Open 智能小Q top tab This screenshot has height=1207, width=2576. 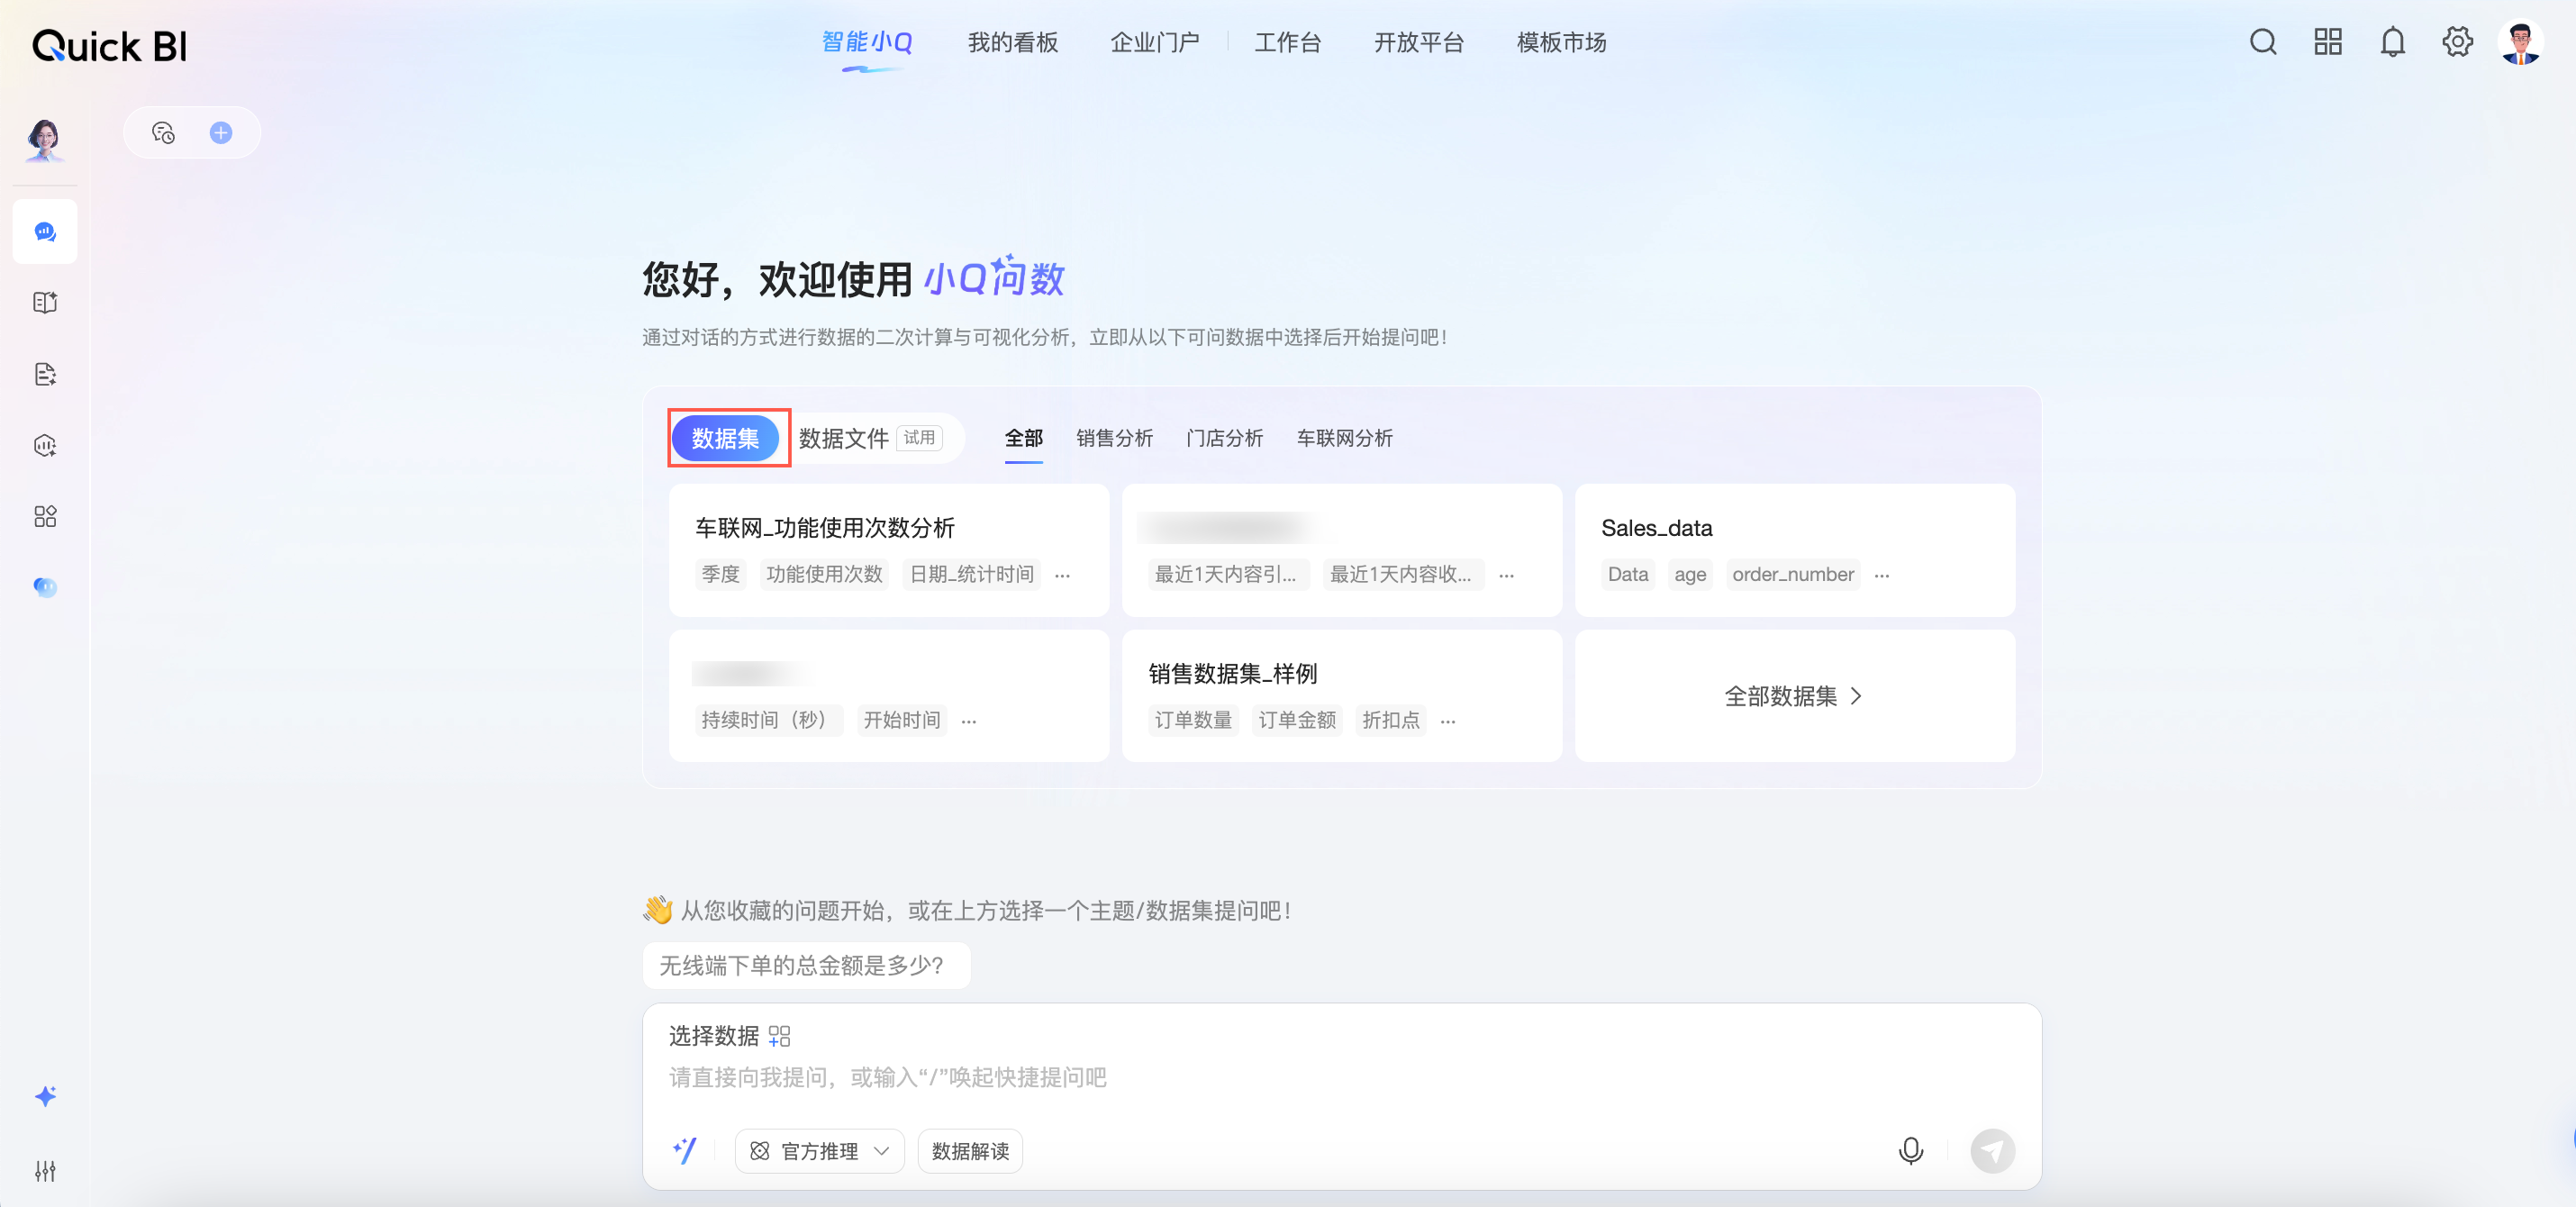pyautogui.click(x=867, y=42)
